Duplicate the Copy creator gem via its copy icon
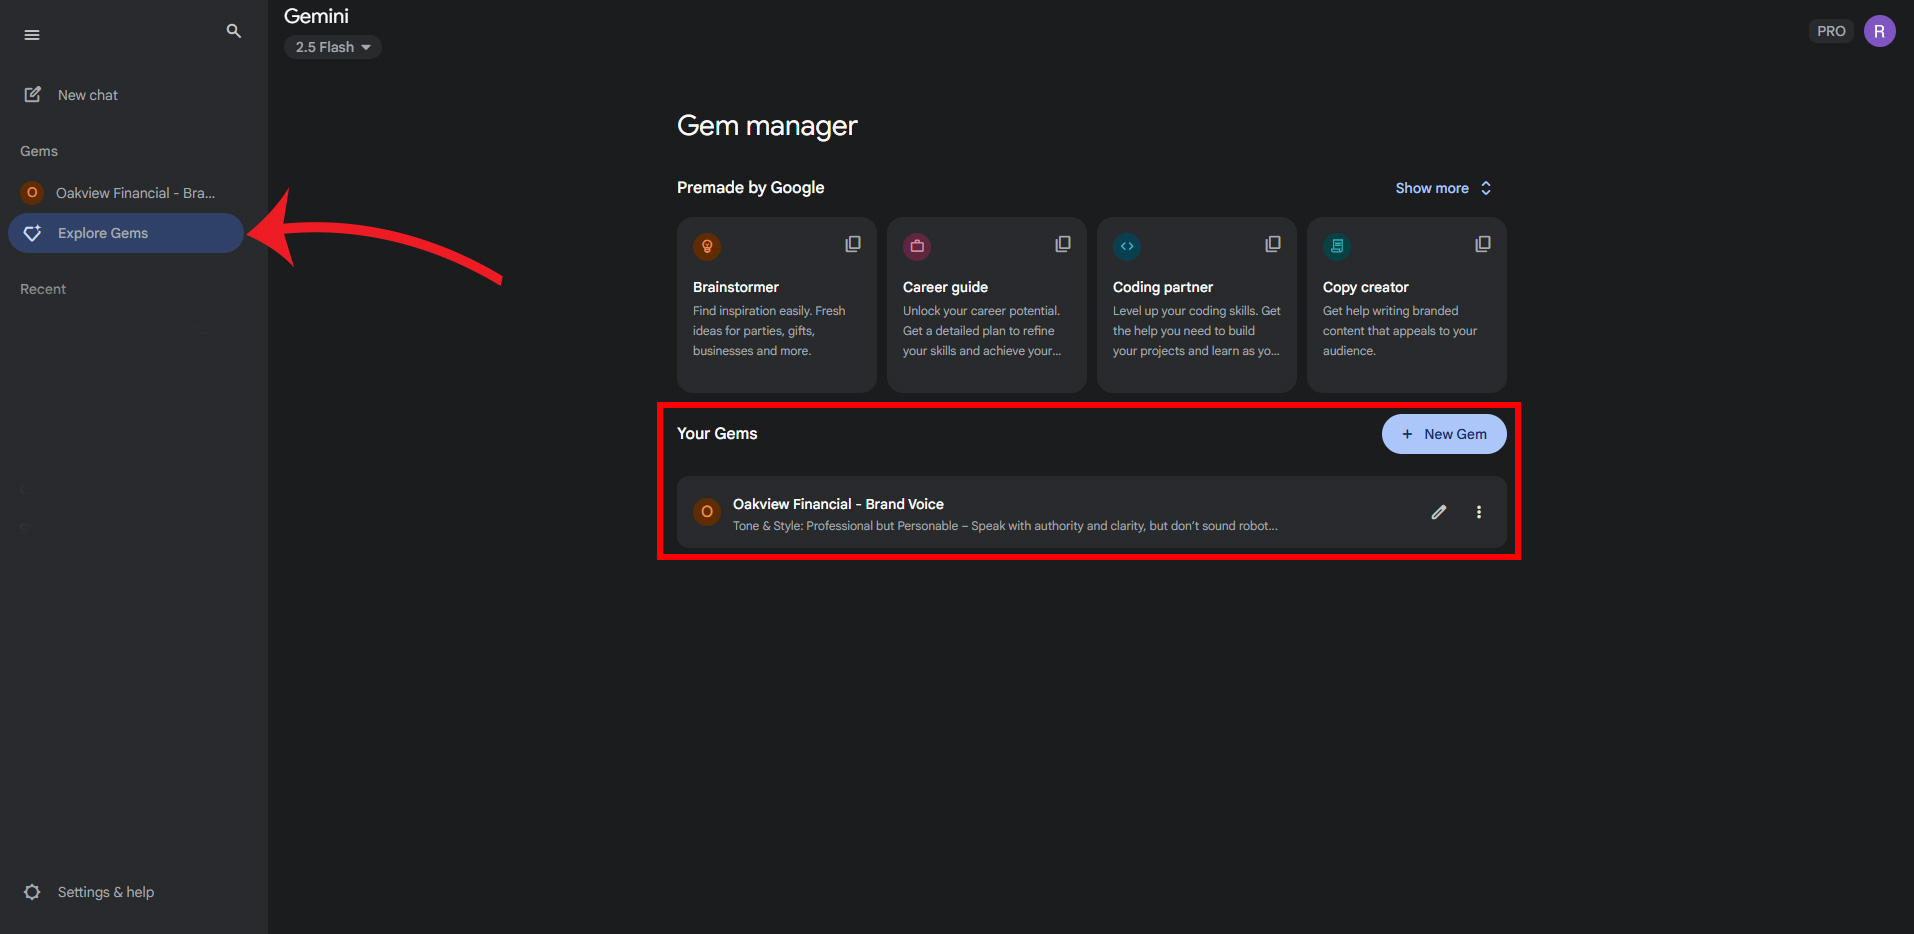Viewport: 1914px width, 934px height. pyautogui.click(x=1482, y=243)
